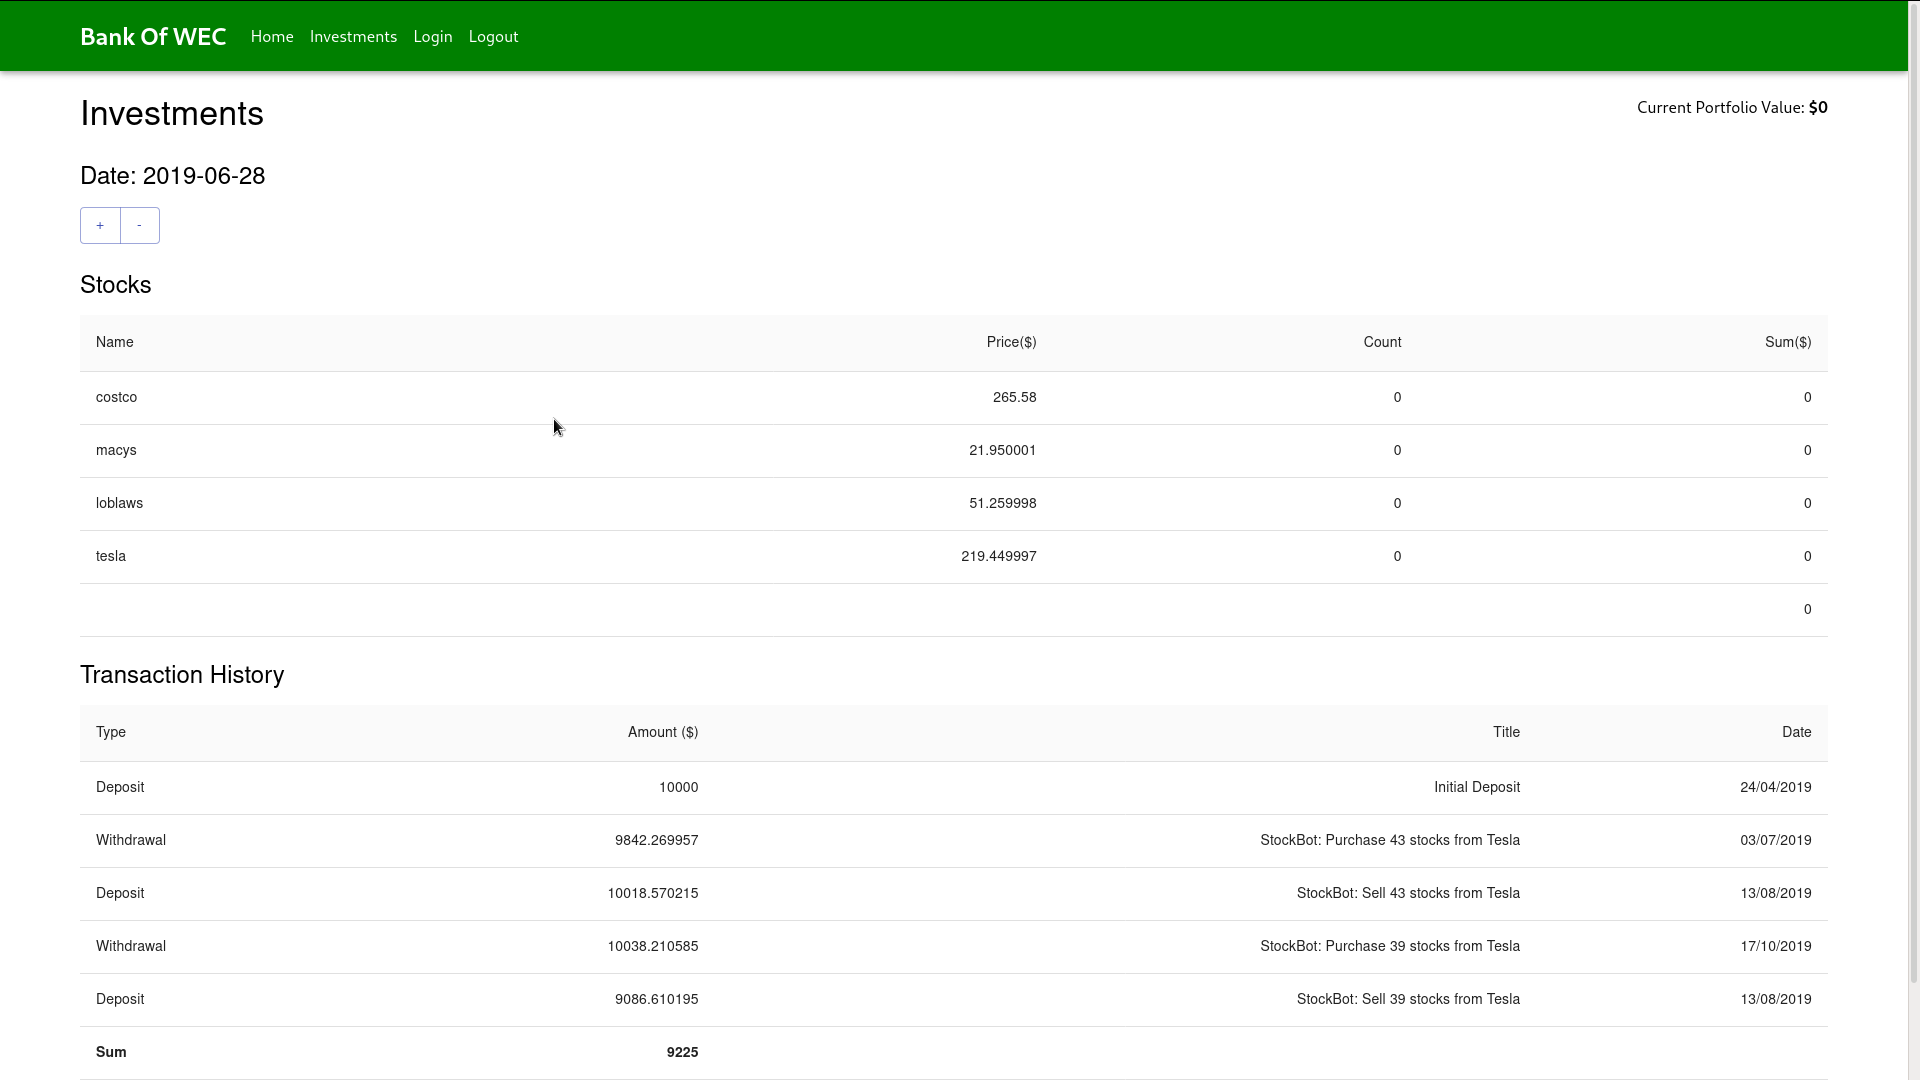This screenshot has height=1080, width=1920.
Task: Select the loblaws stock row
Action: [x=120, y=504]
